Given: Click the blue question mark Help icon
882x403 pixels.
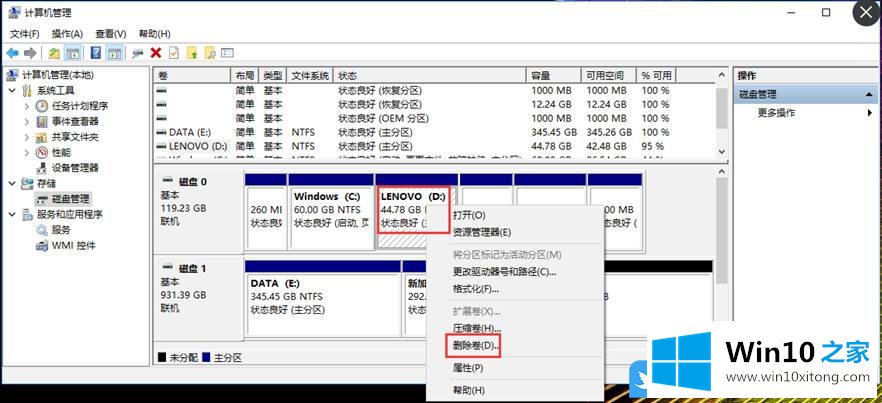Looking at the screenshot, I should 97,52.
